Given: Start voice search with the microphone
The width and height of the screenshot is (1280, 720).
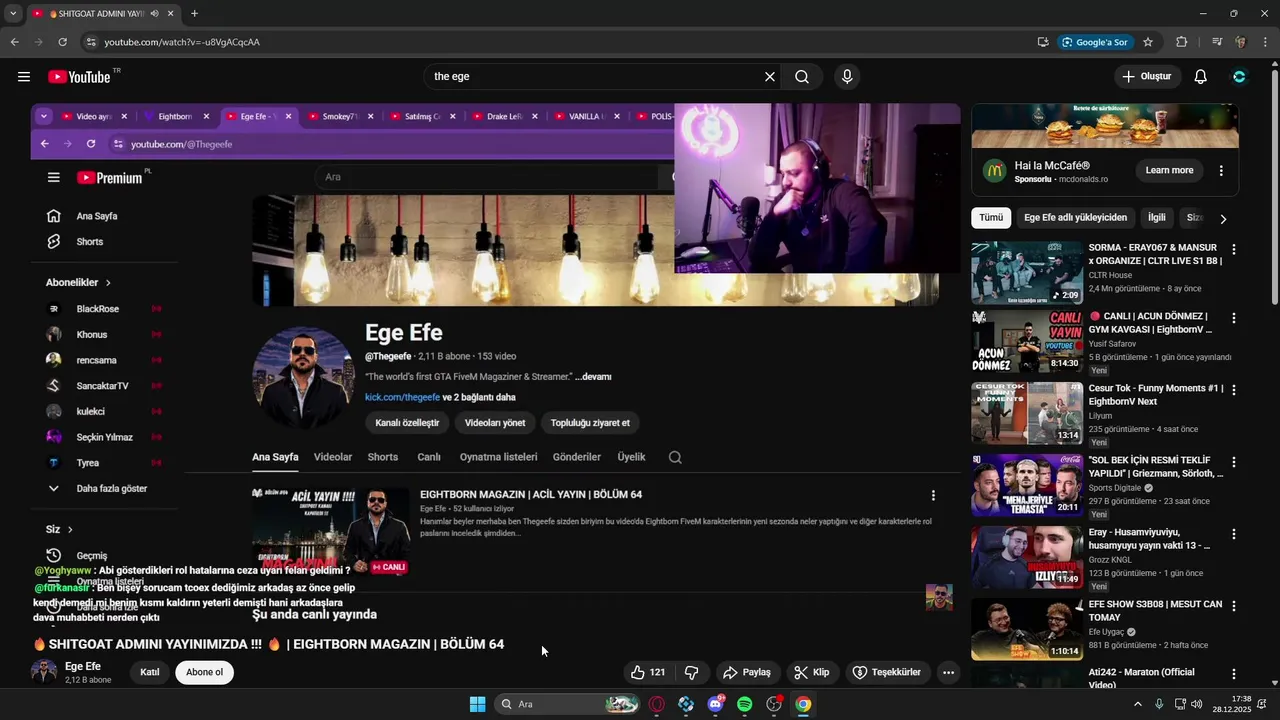Looking at the screenshot, I should point(847,77).
